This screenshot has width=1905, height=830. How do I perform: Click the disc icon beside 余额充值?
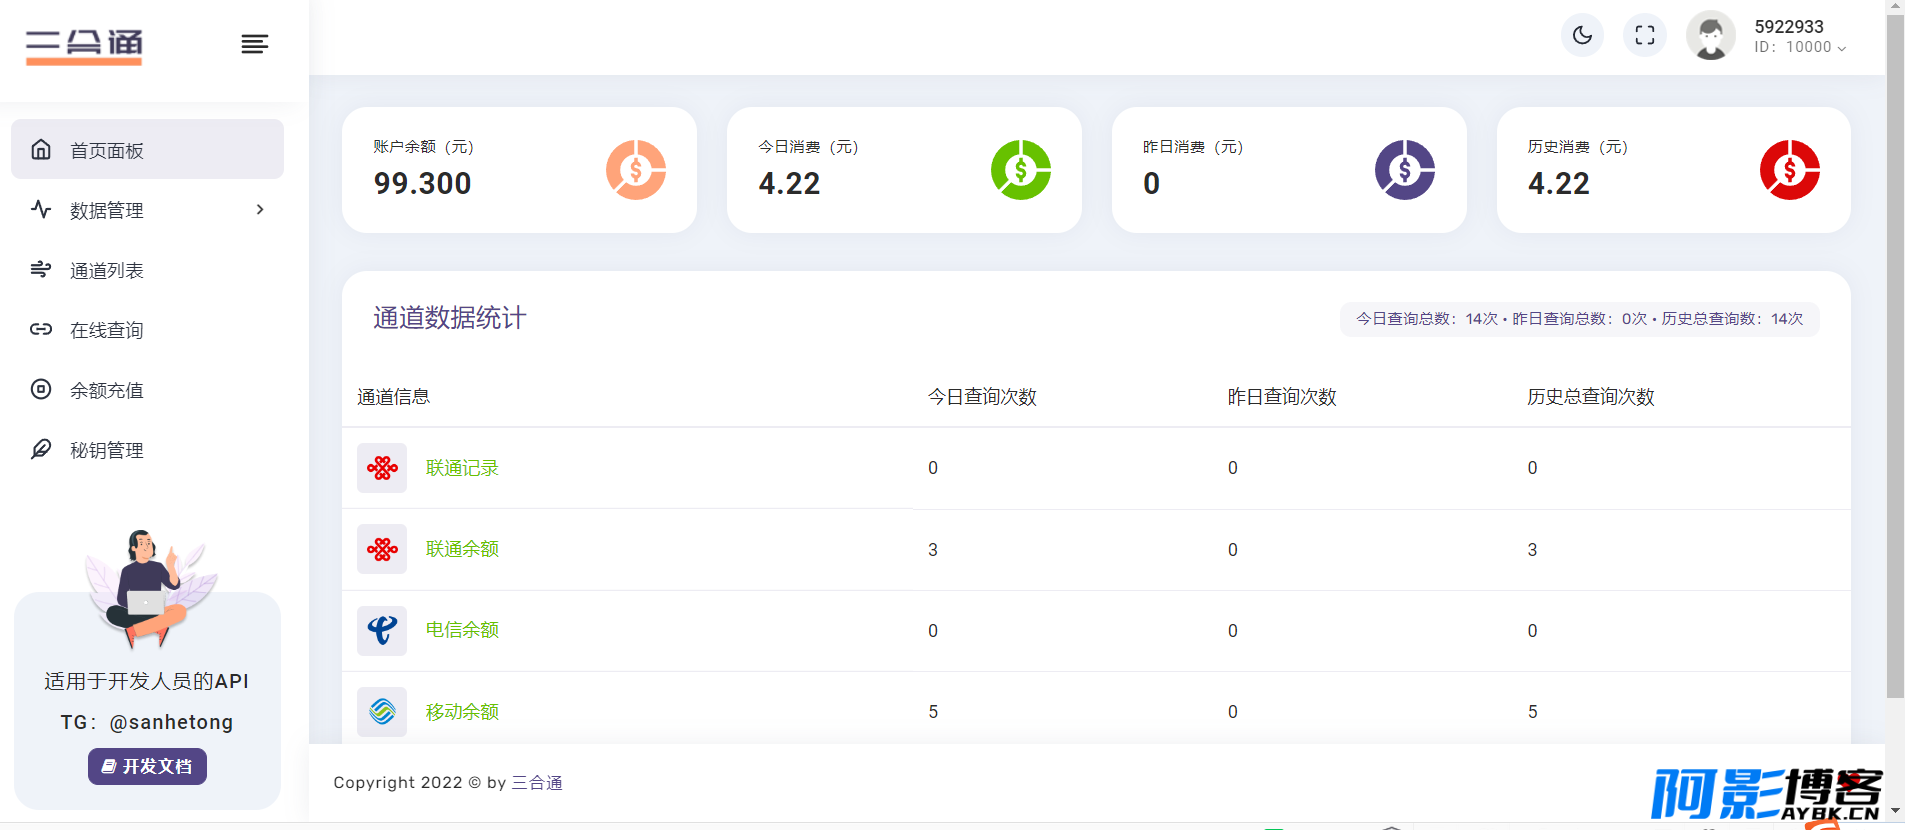click(x=41, y=389)
